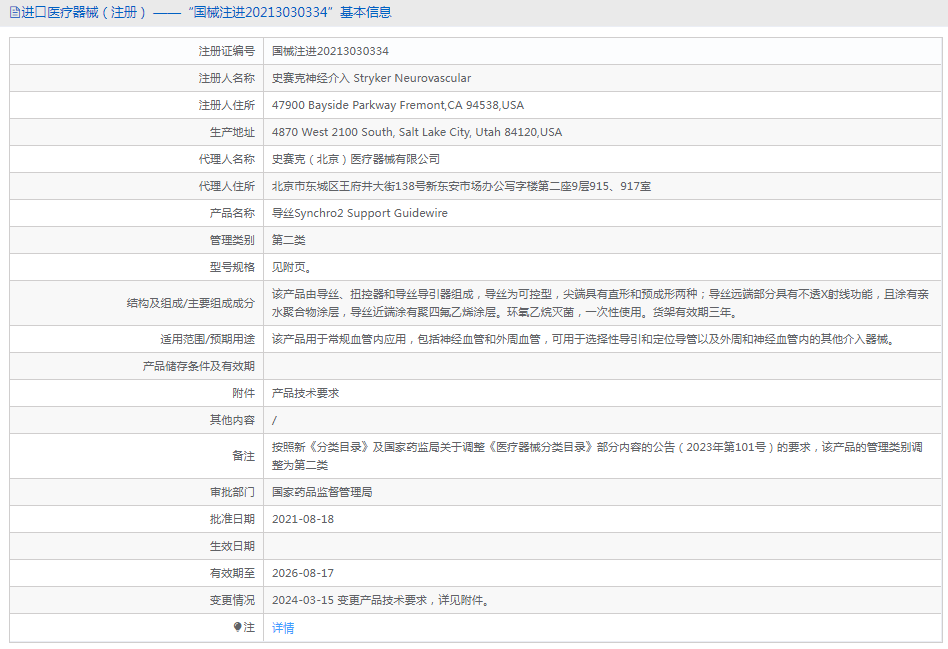Select intended use text 该产品用于常规血管内应用

[x=583, y=339]
